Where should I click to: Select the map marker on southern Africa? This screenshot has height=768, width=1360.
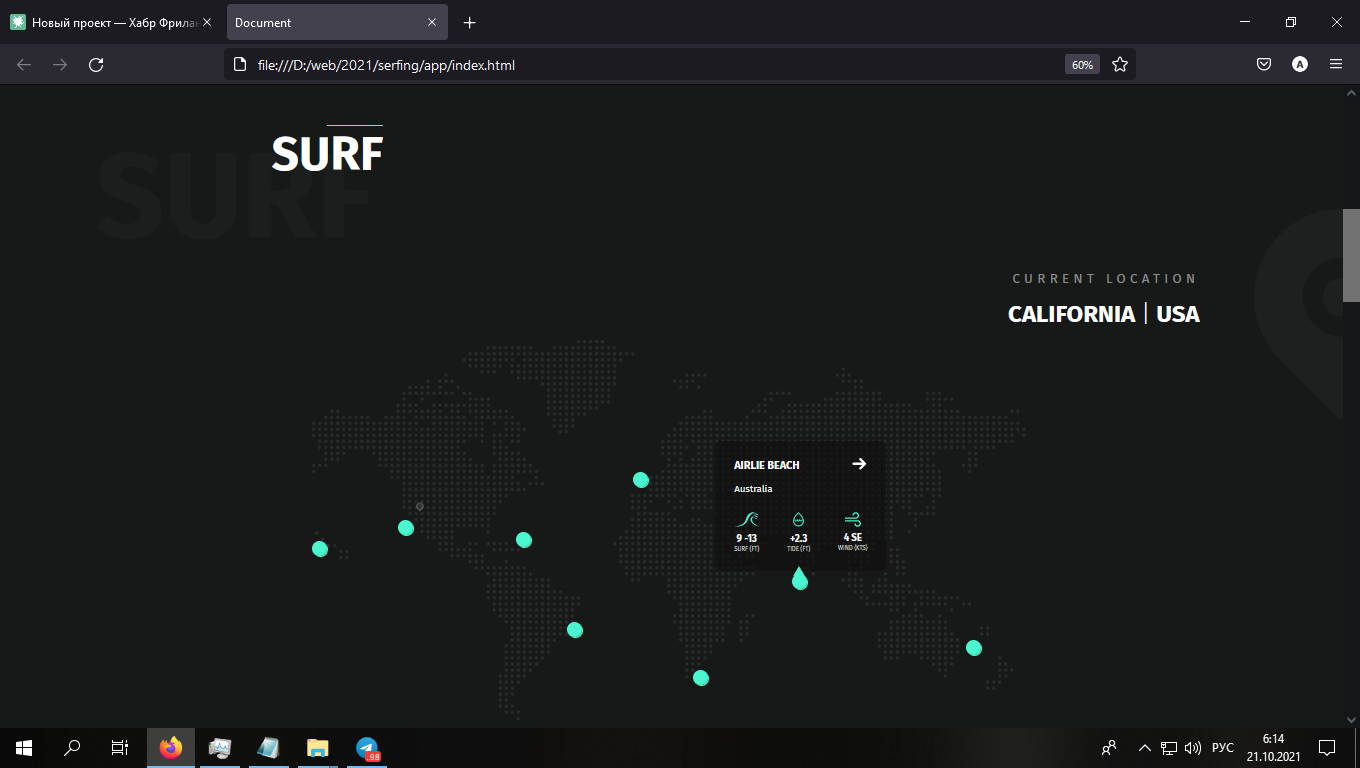(701, 678)
